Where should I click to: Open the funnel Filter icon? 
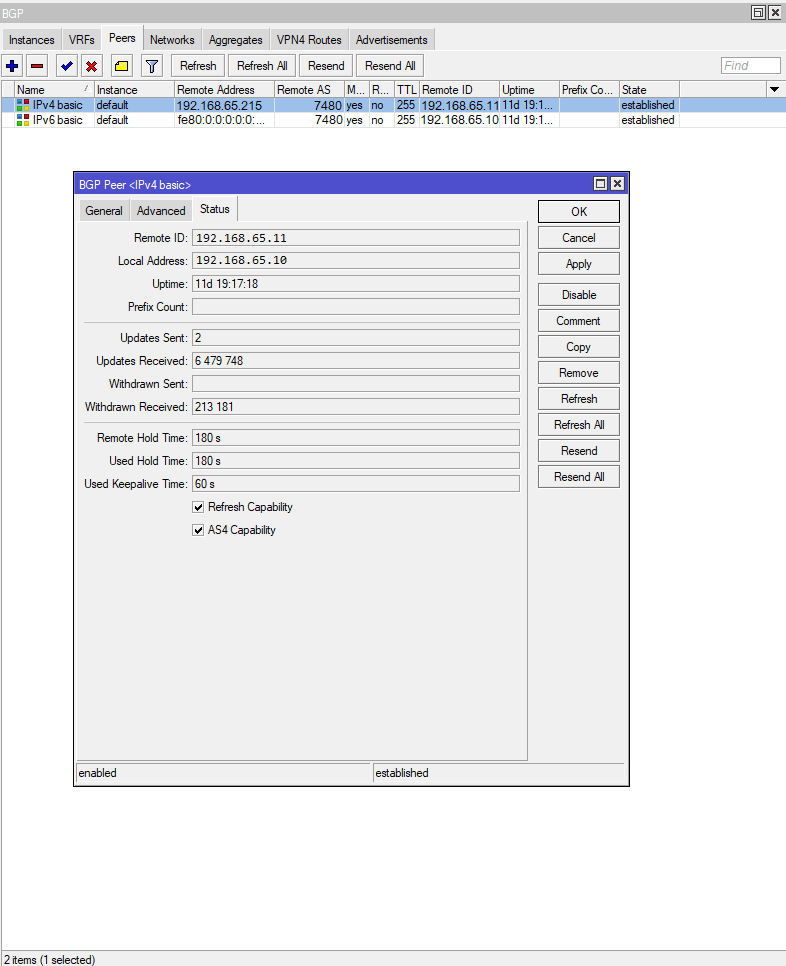coord(151,66)
